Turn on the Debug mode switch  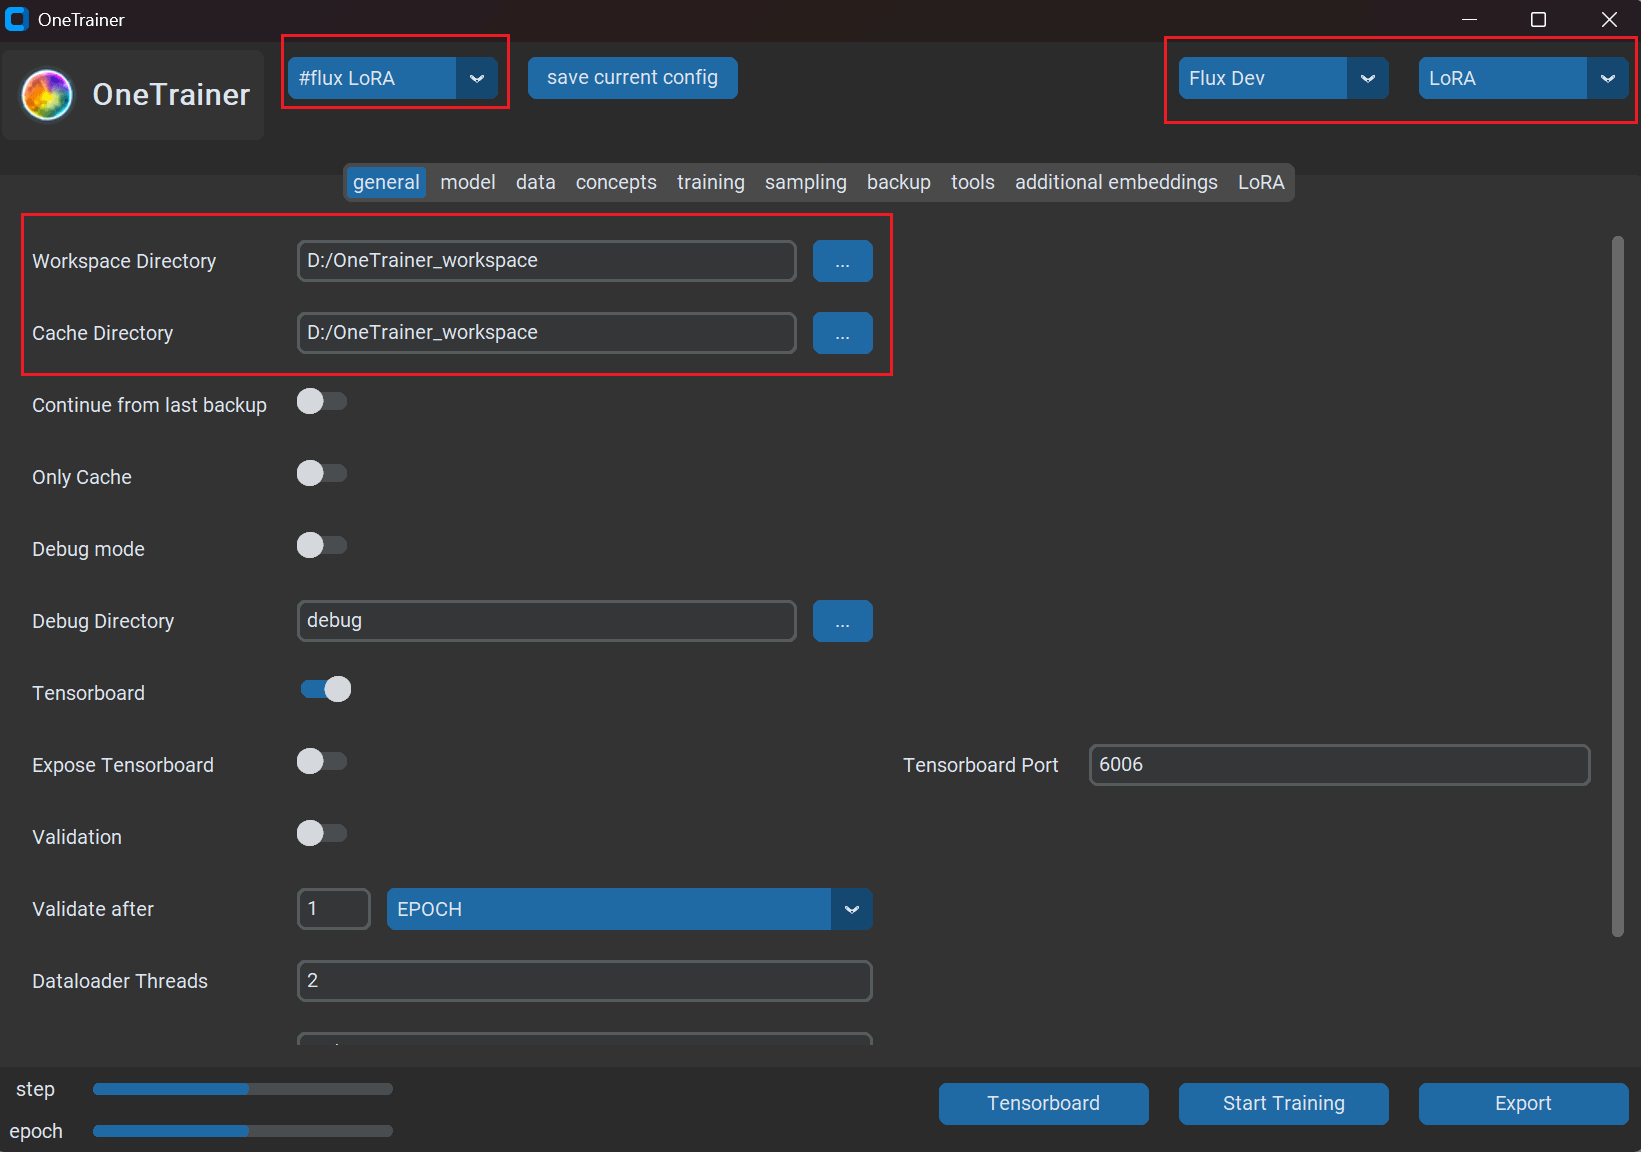coord(322,545)
